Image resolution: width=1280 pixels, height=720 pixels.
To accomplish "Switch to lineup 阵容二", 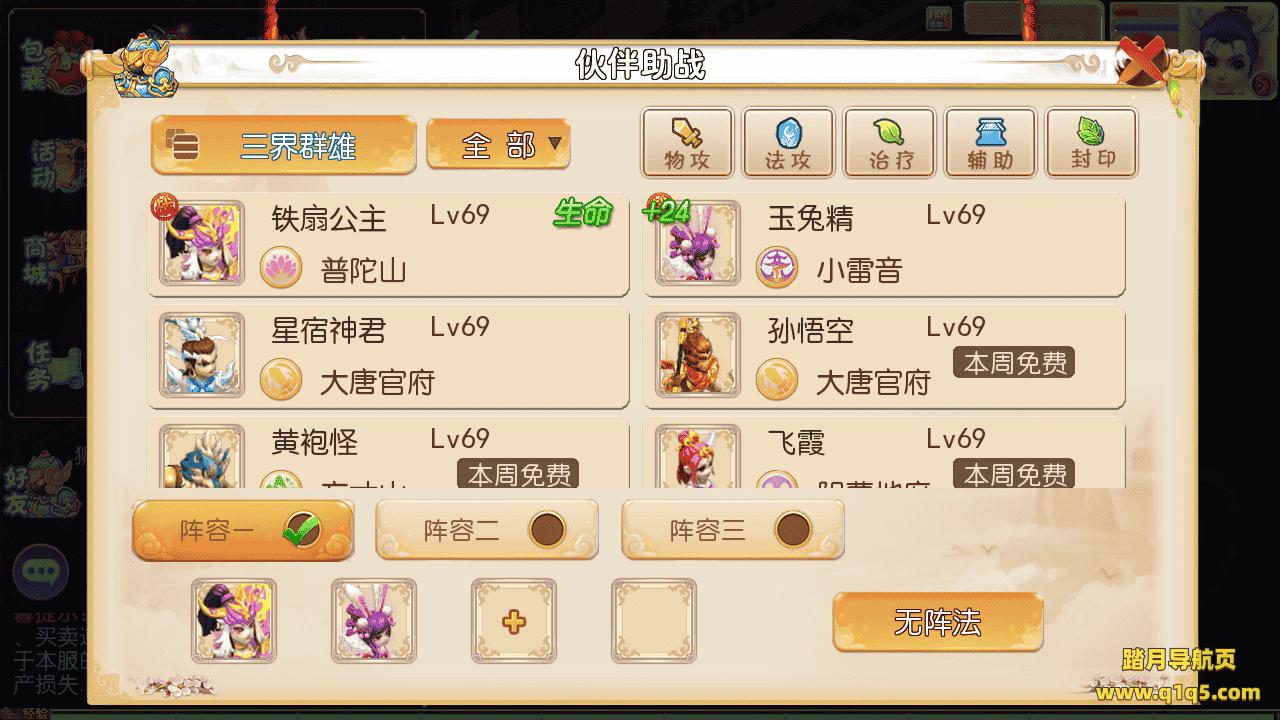I will coord(487,529).
